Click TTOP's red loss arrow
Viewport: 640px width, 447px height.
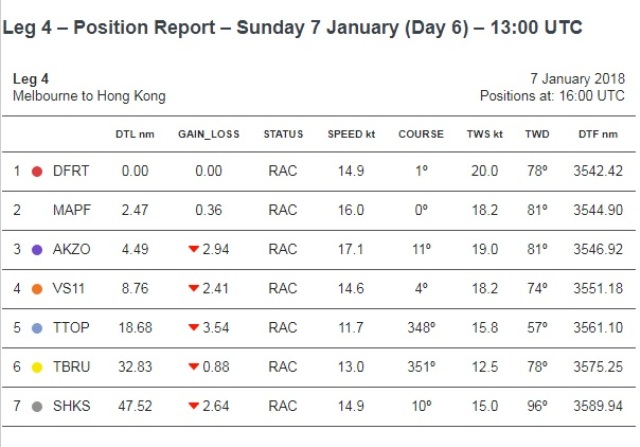pyautogui.click(x=193, y=327)
